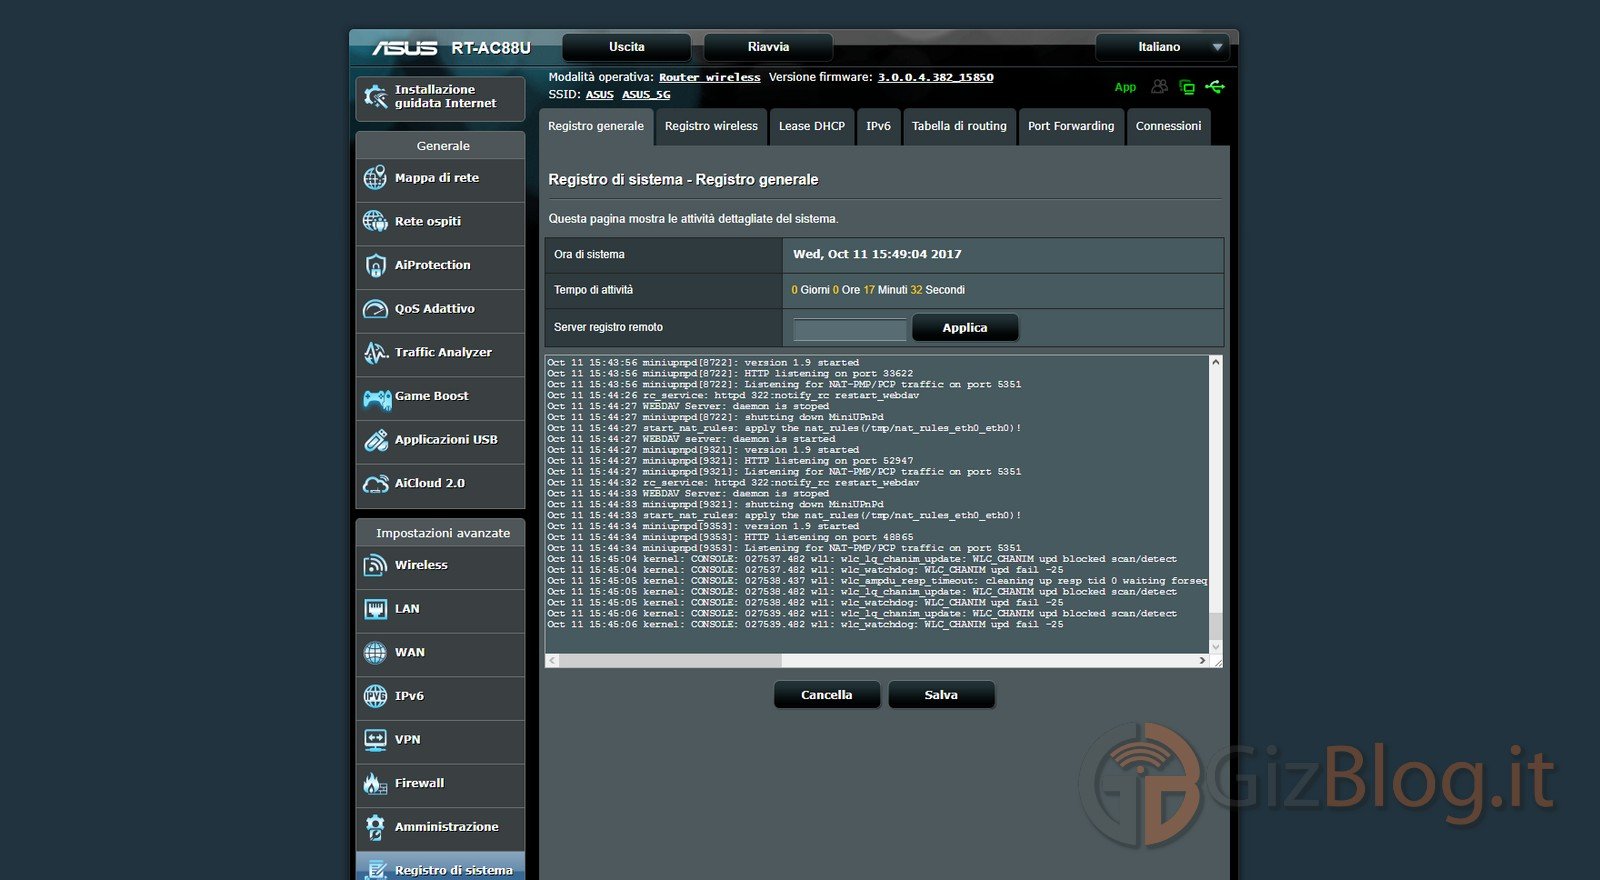The width and height of the screenshot is (1600, 880).
Task: Click the 'Tempo di attività' label
Action: [593, 290]
